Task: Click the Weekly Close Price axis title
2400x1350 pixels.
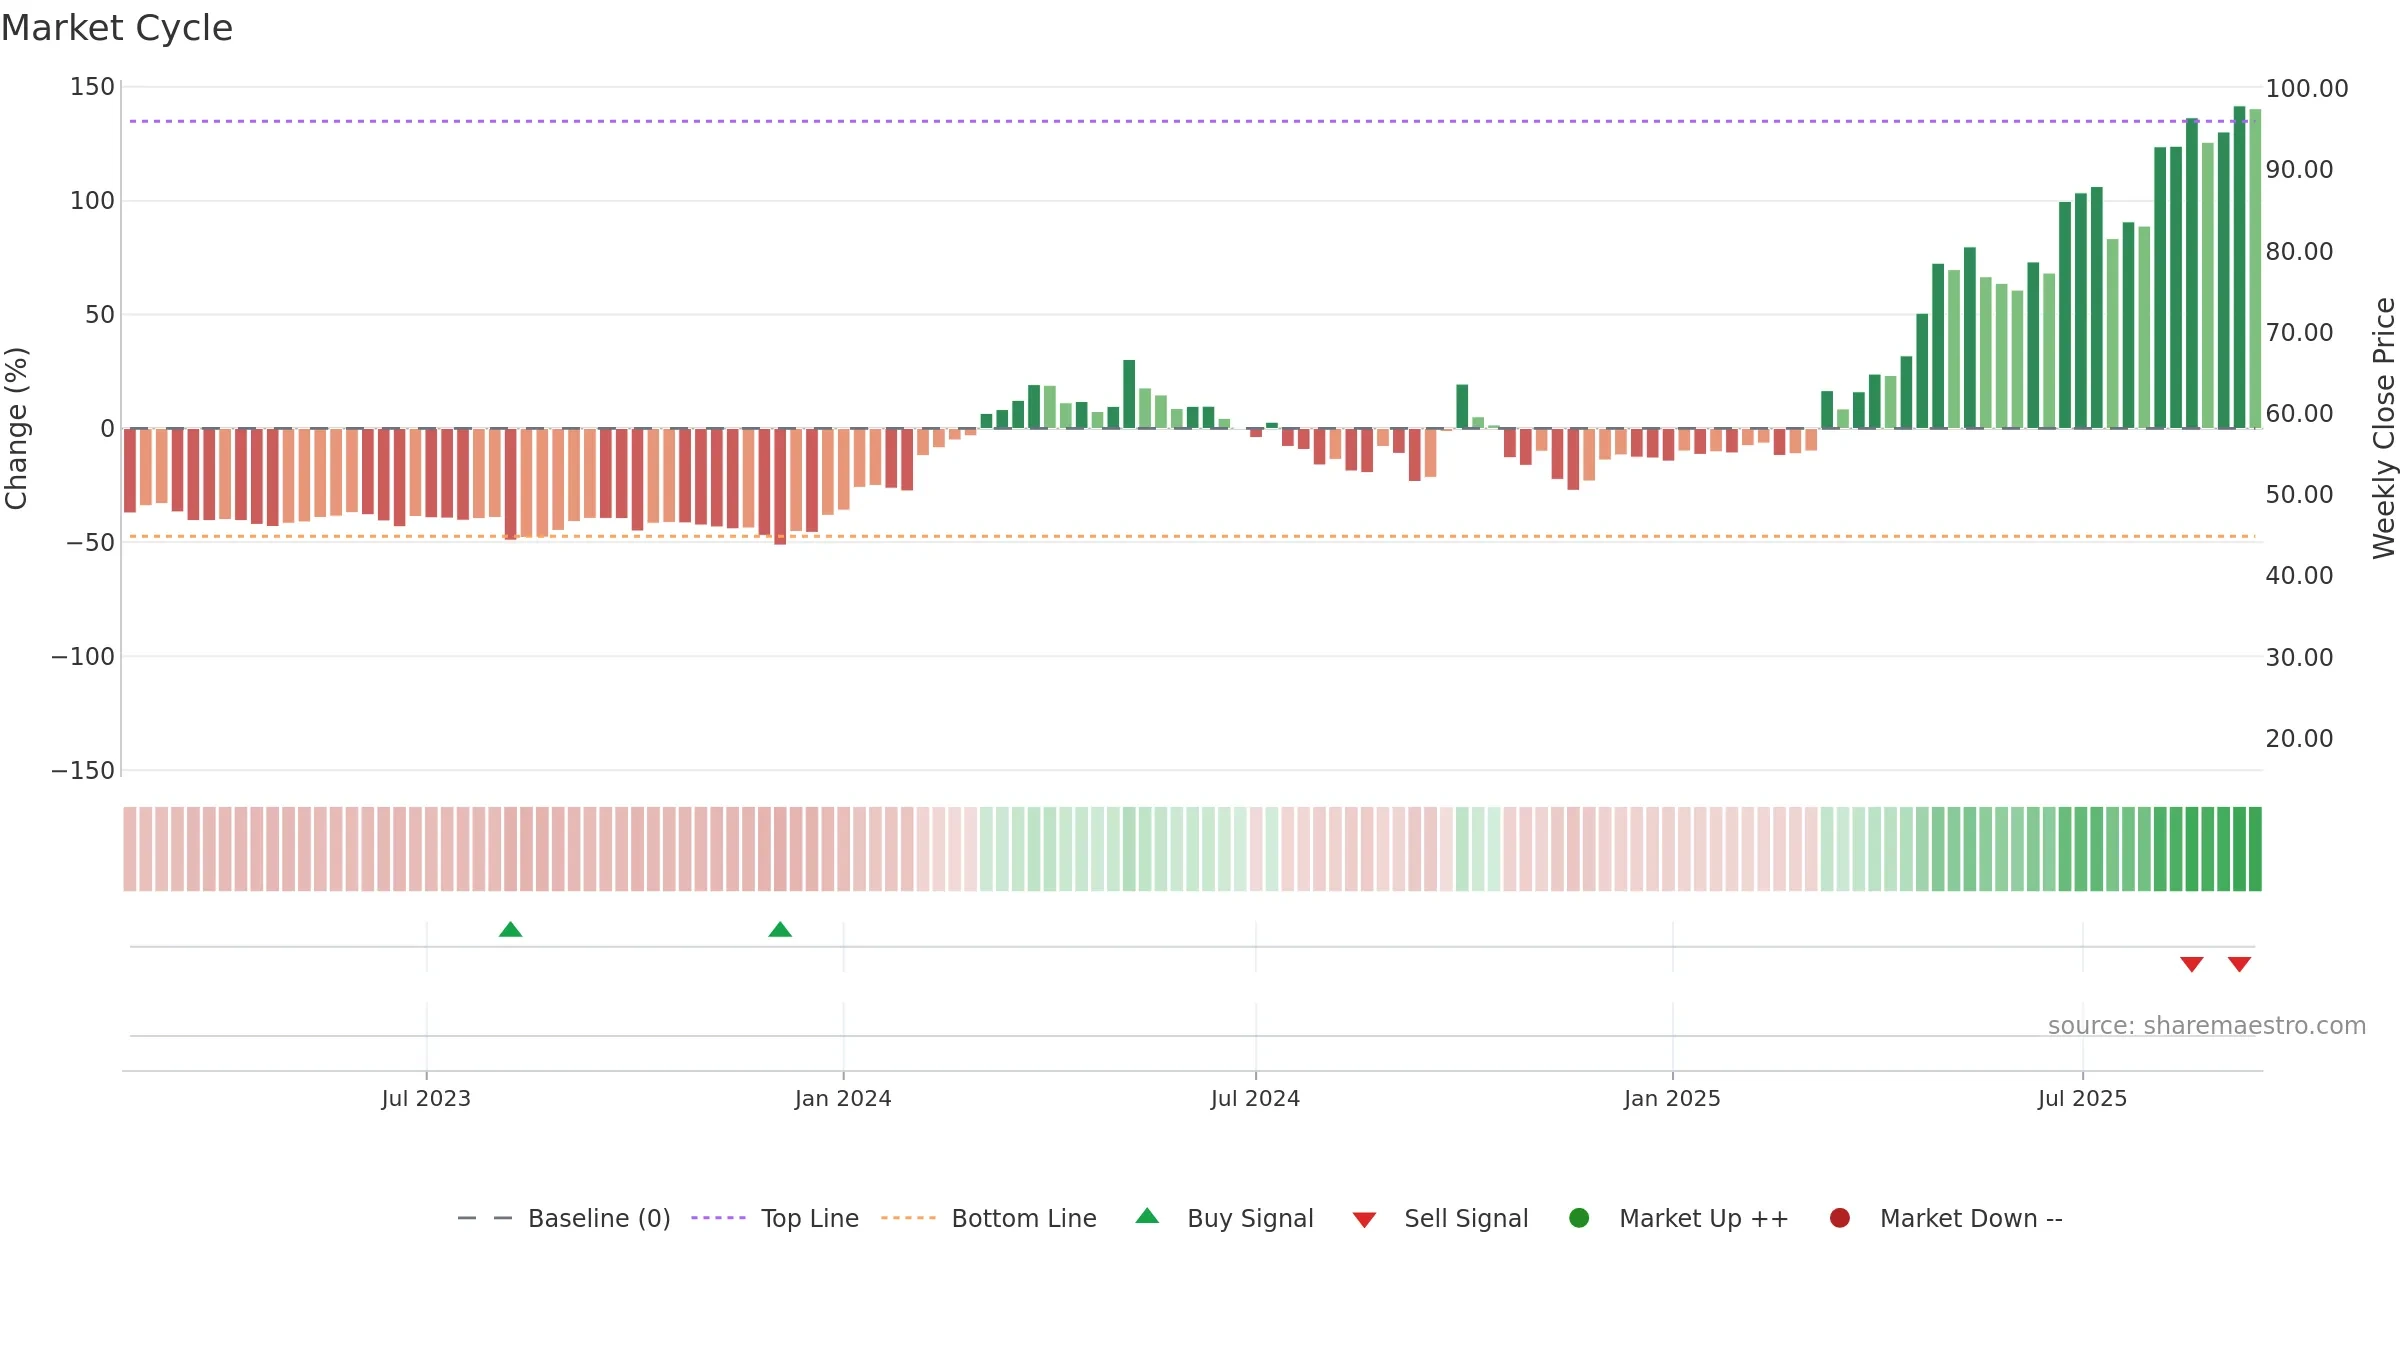Action: pyautogui.click(x=2384, y=428)
